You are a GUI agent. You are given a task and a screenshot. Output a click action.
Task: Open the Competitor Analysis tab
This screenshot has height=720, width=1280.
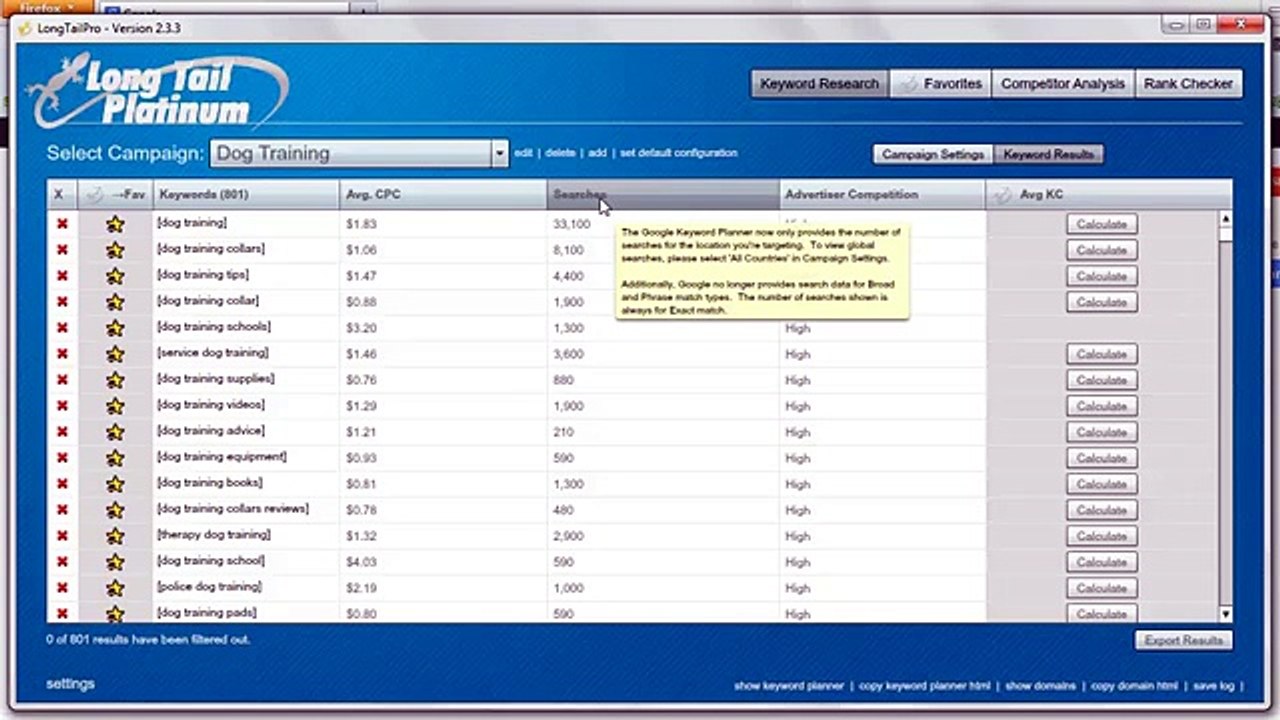pyautogui.click(x=1063, y=84)
